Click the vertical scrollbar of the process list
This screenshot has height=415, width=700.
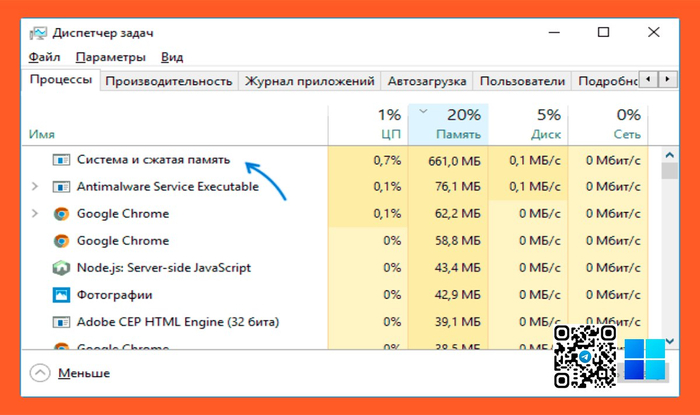tap(669, 250)
